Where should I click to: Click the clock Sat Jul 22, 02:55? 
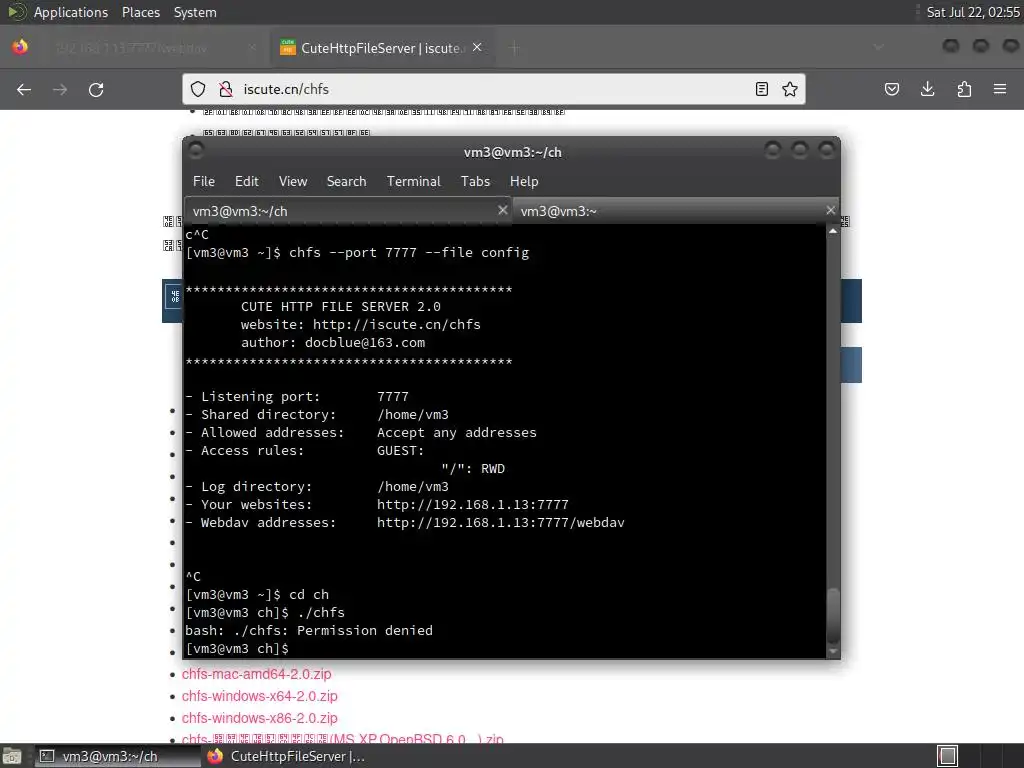[973, 12]
